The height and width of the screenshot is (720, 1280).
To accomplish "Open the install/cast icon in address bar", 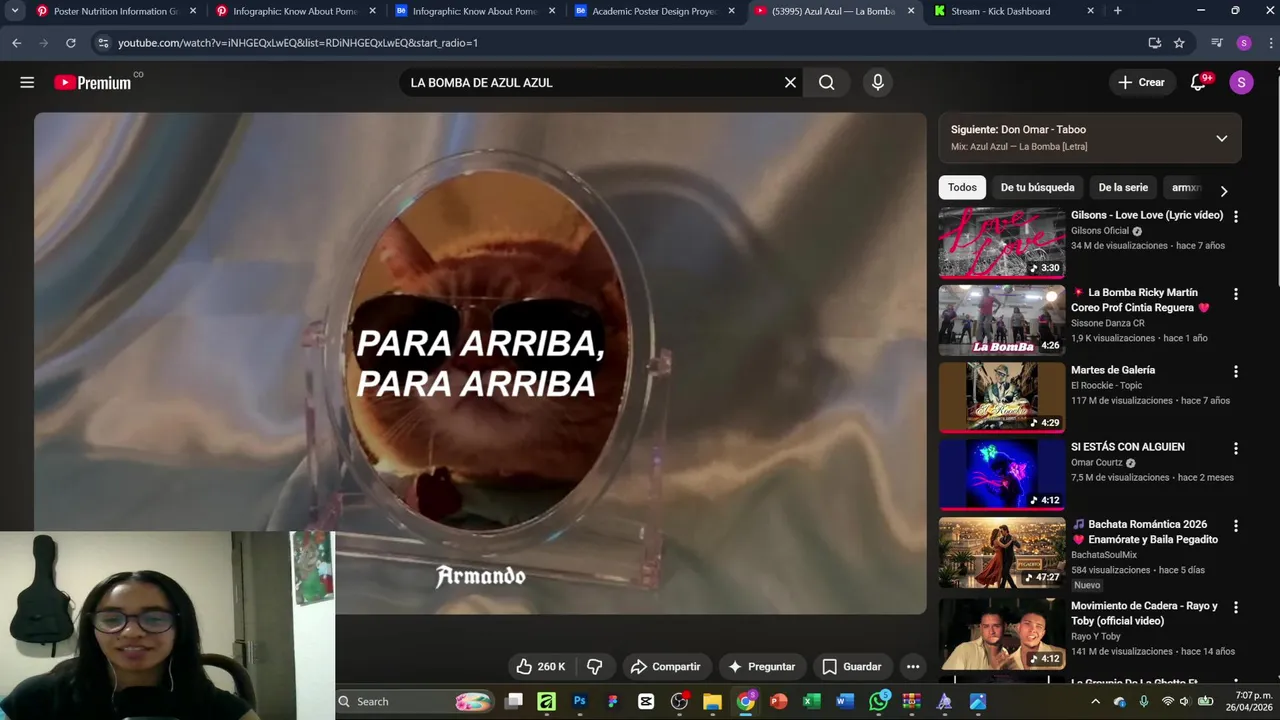I will pos(1154,43).
